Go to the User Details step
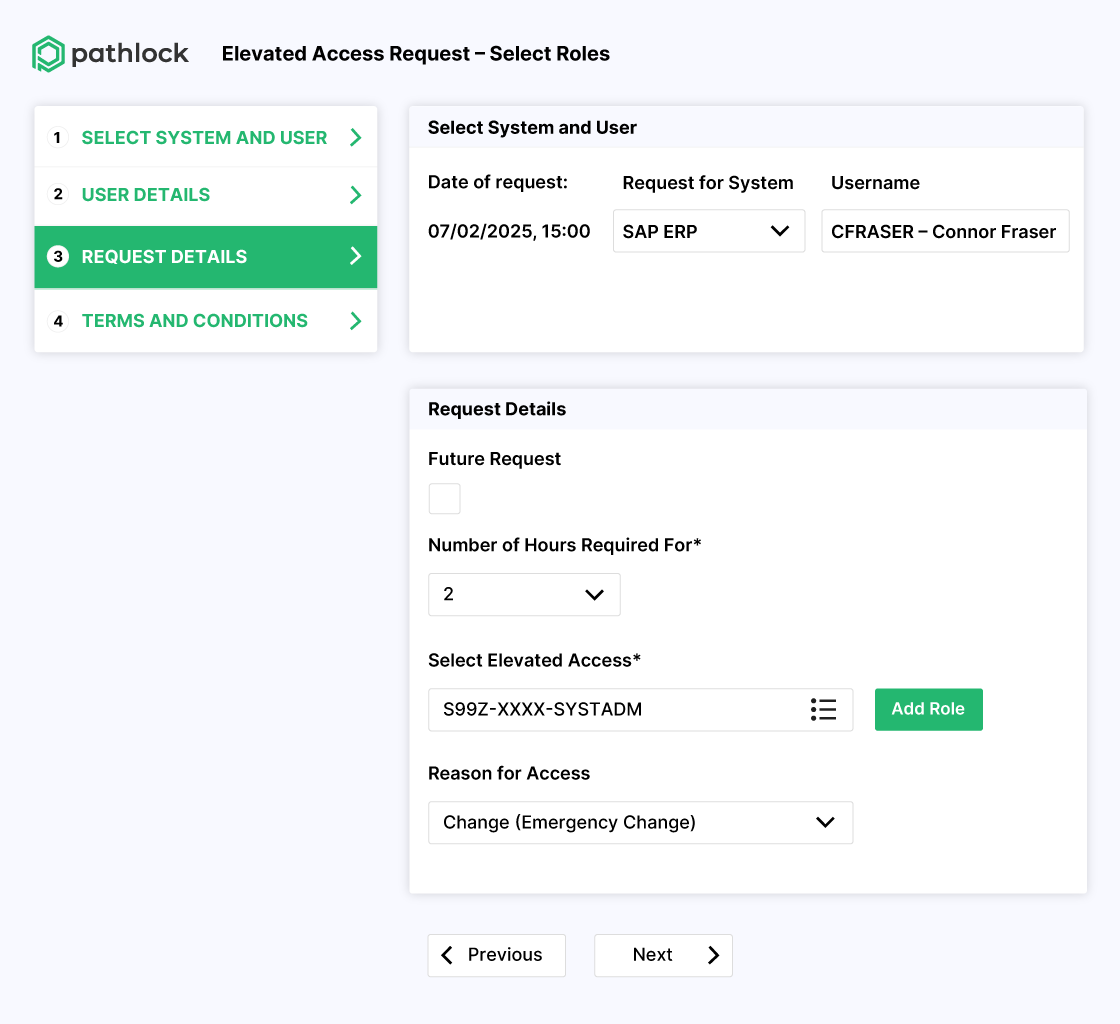The image size is (1120, 1024). [x=146, y=195]
